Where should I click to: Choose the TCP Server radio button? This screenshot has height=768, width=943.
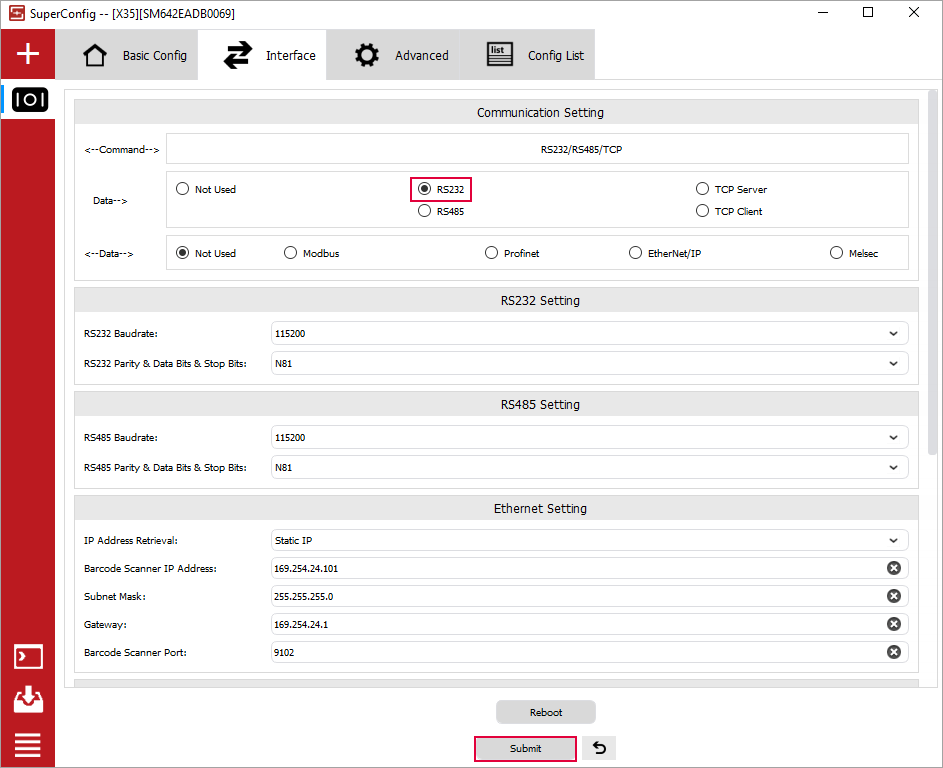[x=703, y=189]
